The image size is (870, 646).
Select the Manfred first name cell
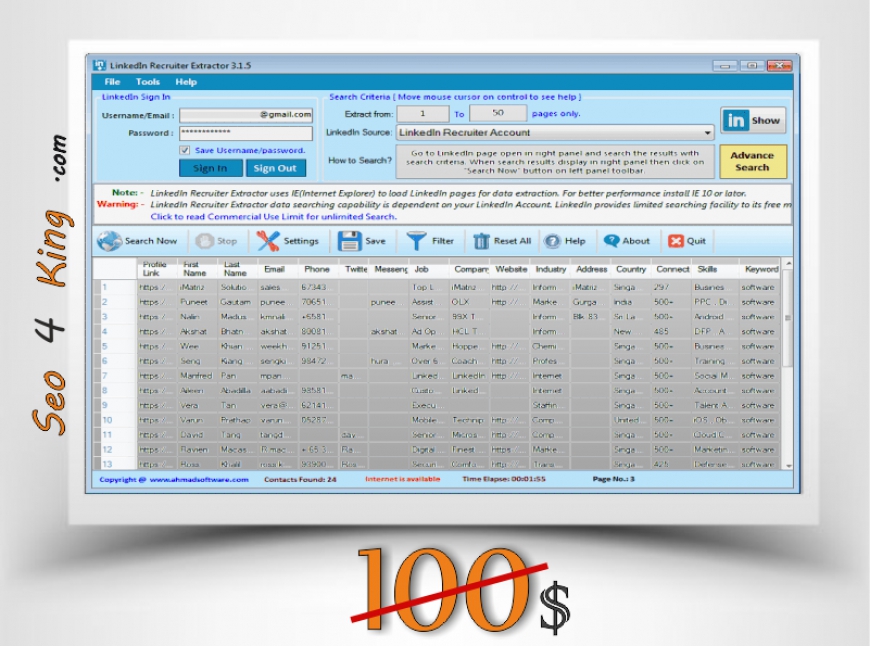[x=198, y=376]
